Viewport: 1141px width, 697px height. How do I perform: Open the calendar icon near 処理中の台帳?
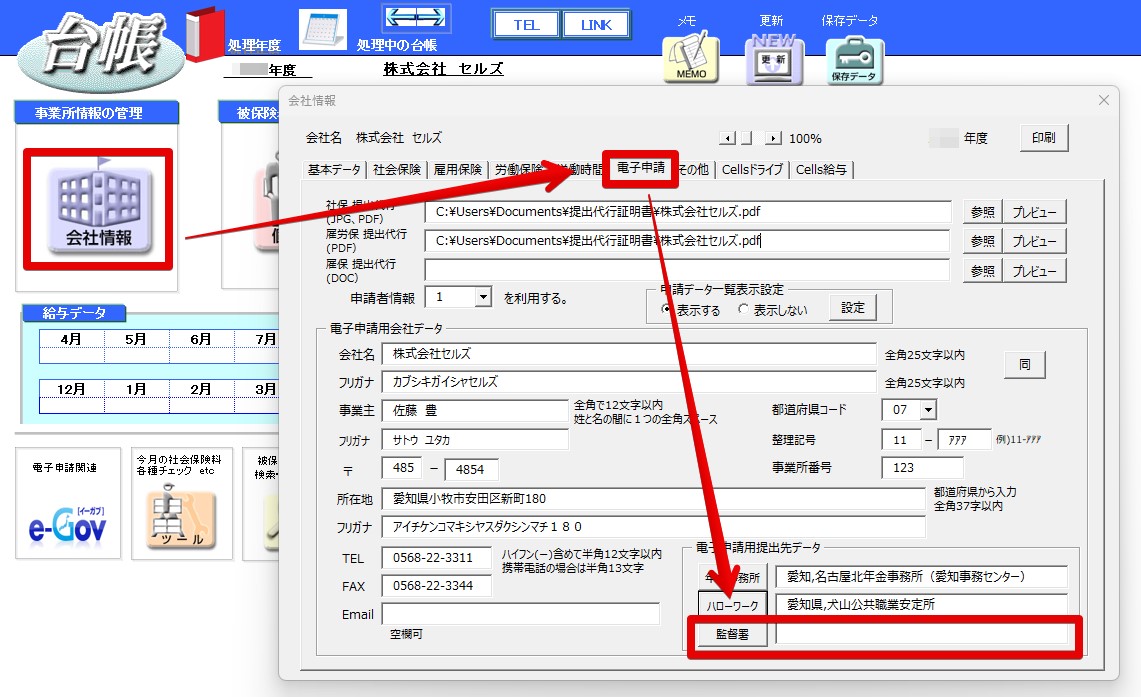coord(323,29)
